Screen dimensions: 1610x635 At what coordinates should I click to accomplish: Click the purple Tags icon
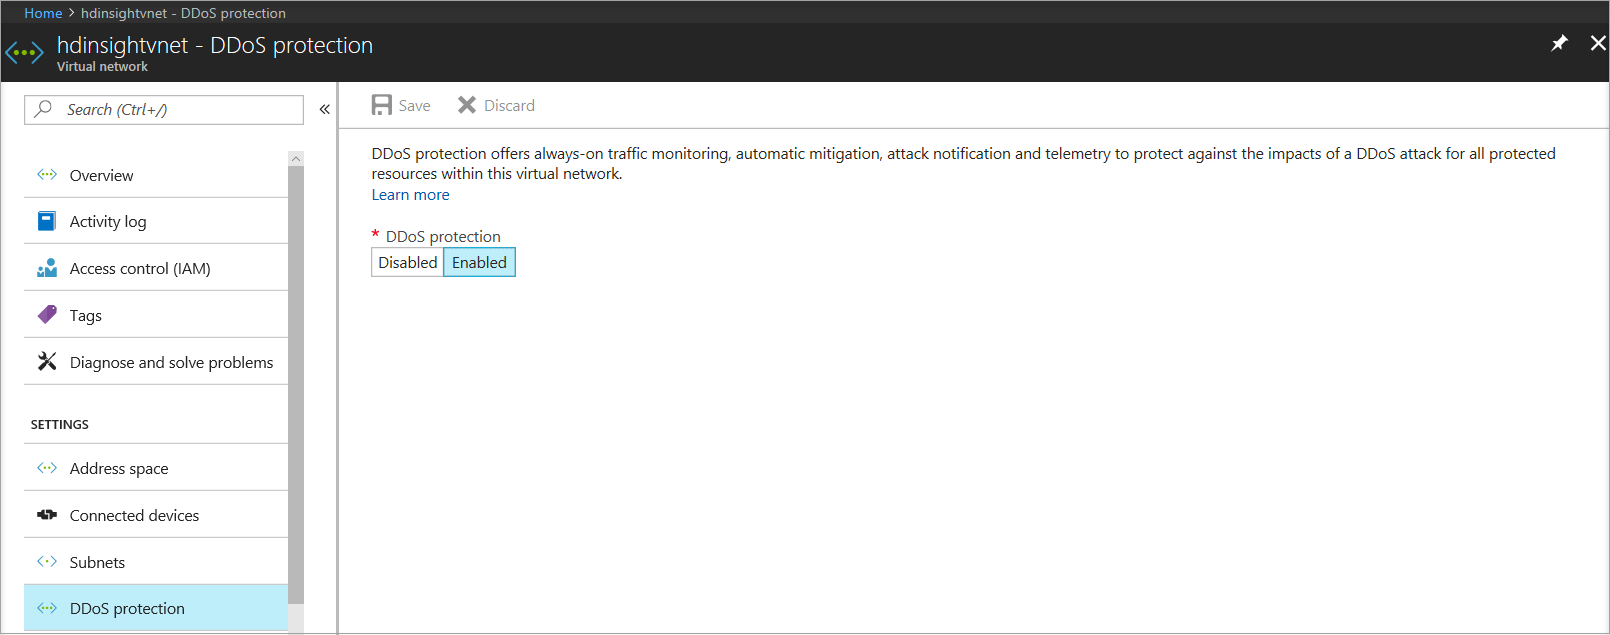click(47, 315)
